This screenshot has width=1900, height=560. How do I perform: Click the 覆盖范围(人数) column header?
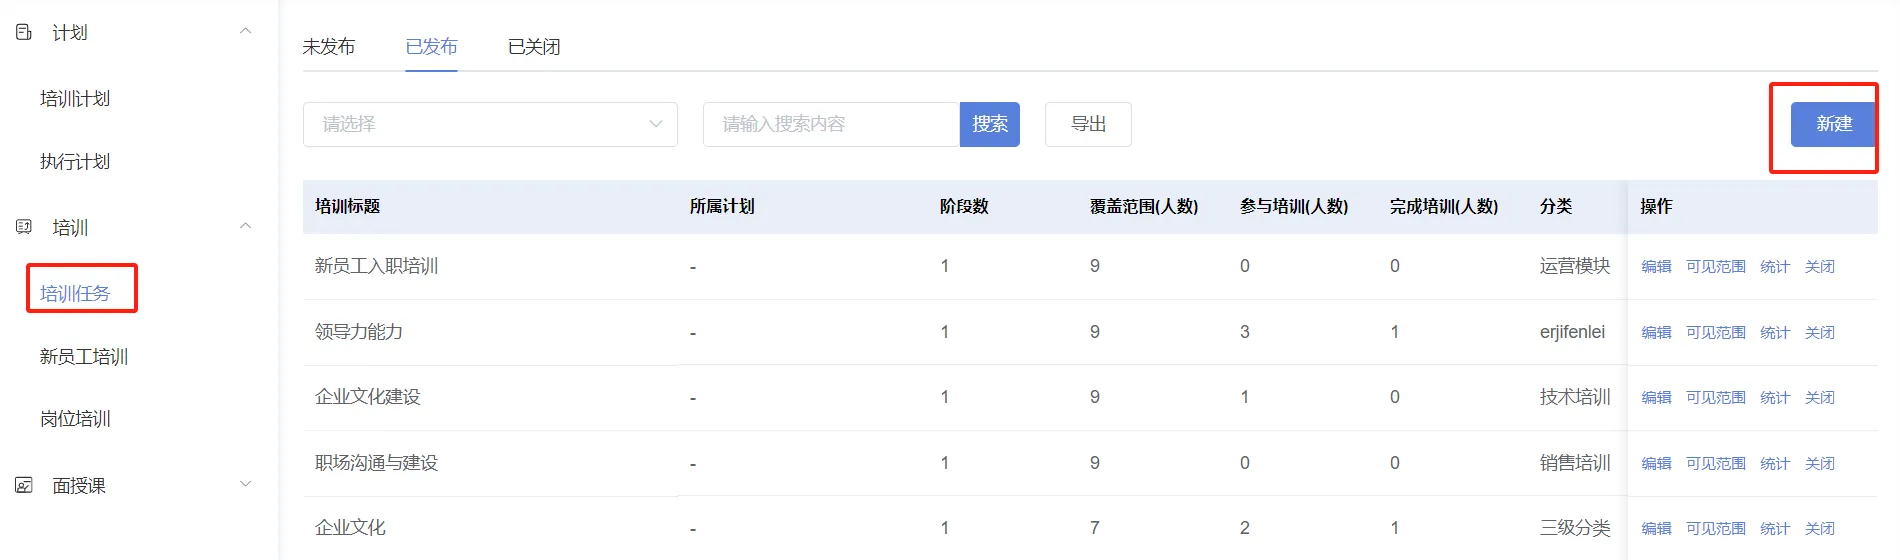(x=1144, y=206)
